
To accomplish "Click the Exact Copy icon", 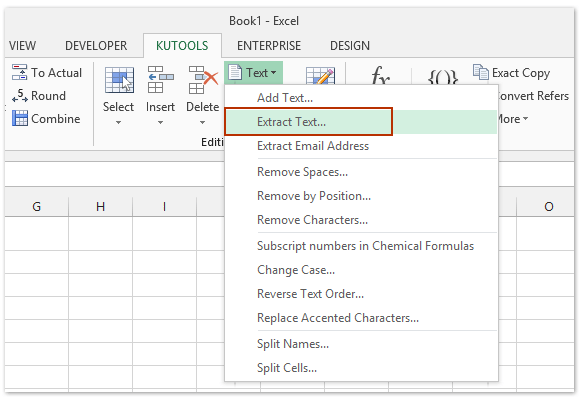I will click(481, 72).
